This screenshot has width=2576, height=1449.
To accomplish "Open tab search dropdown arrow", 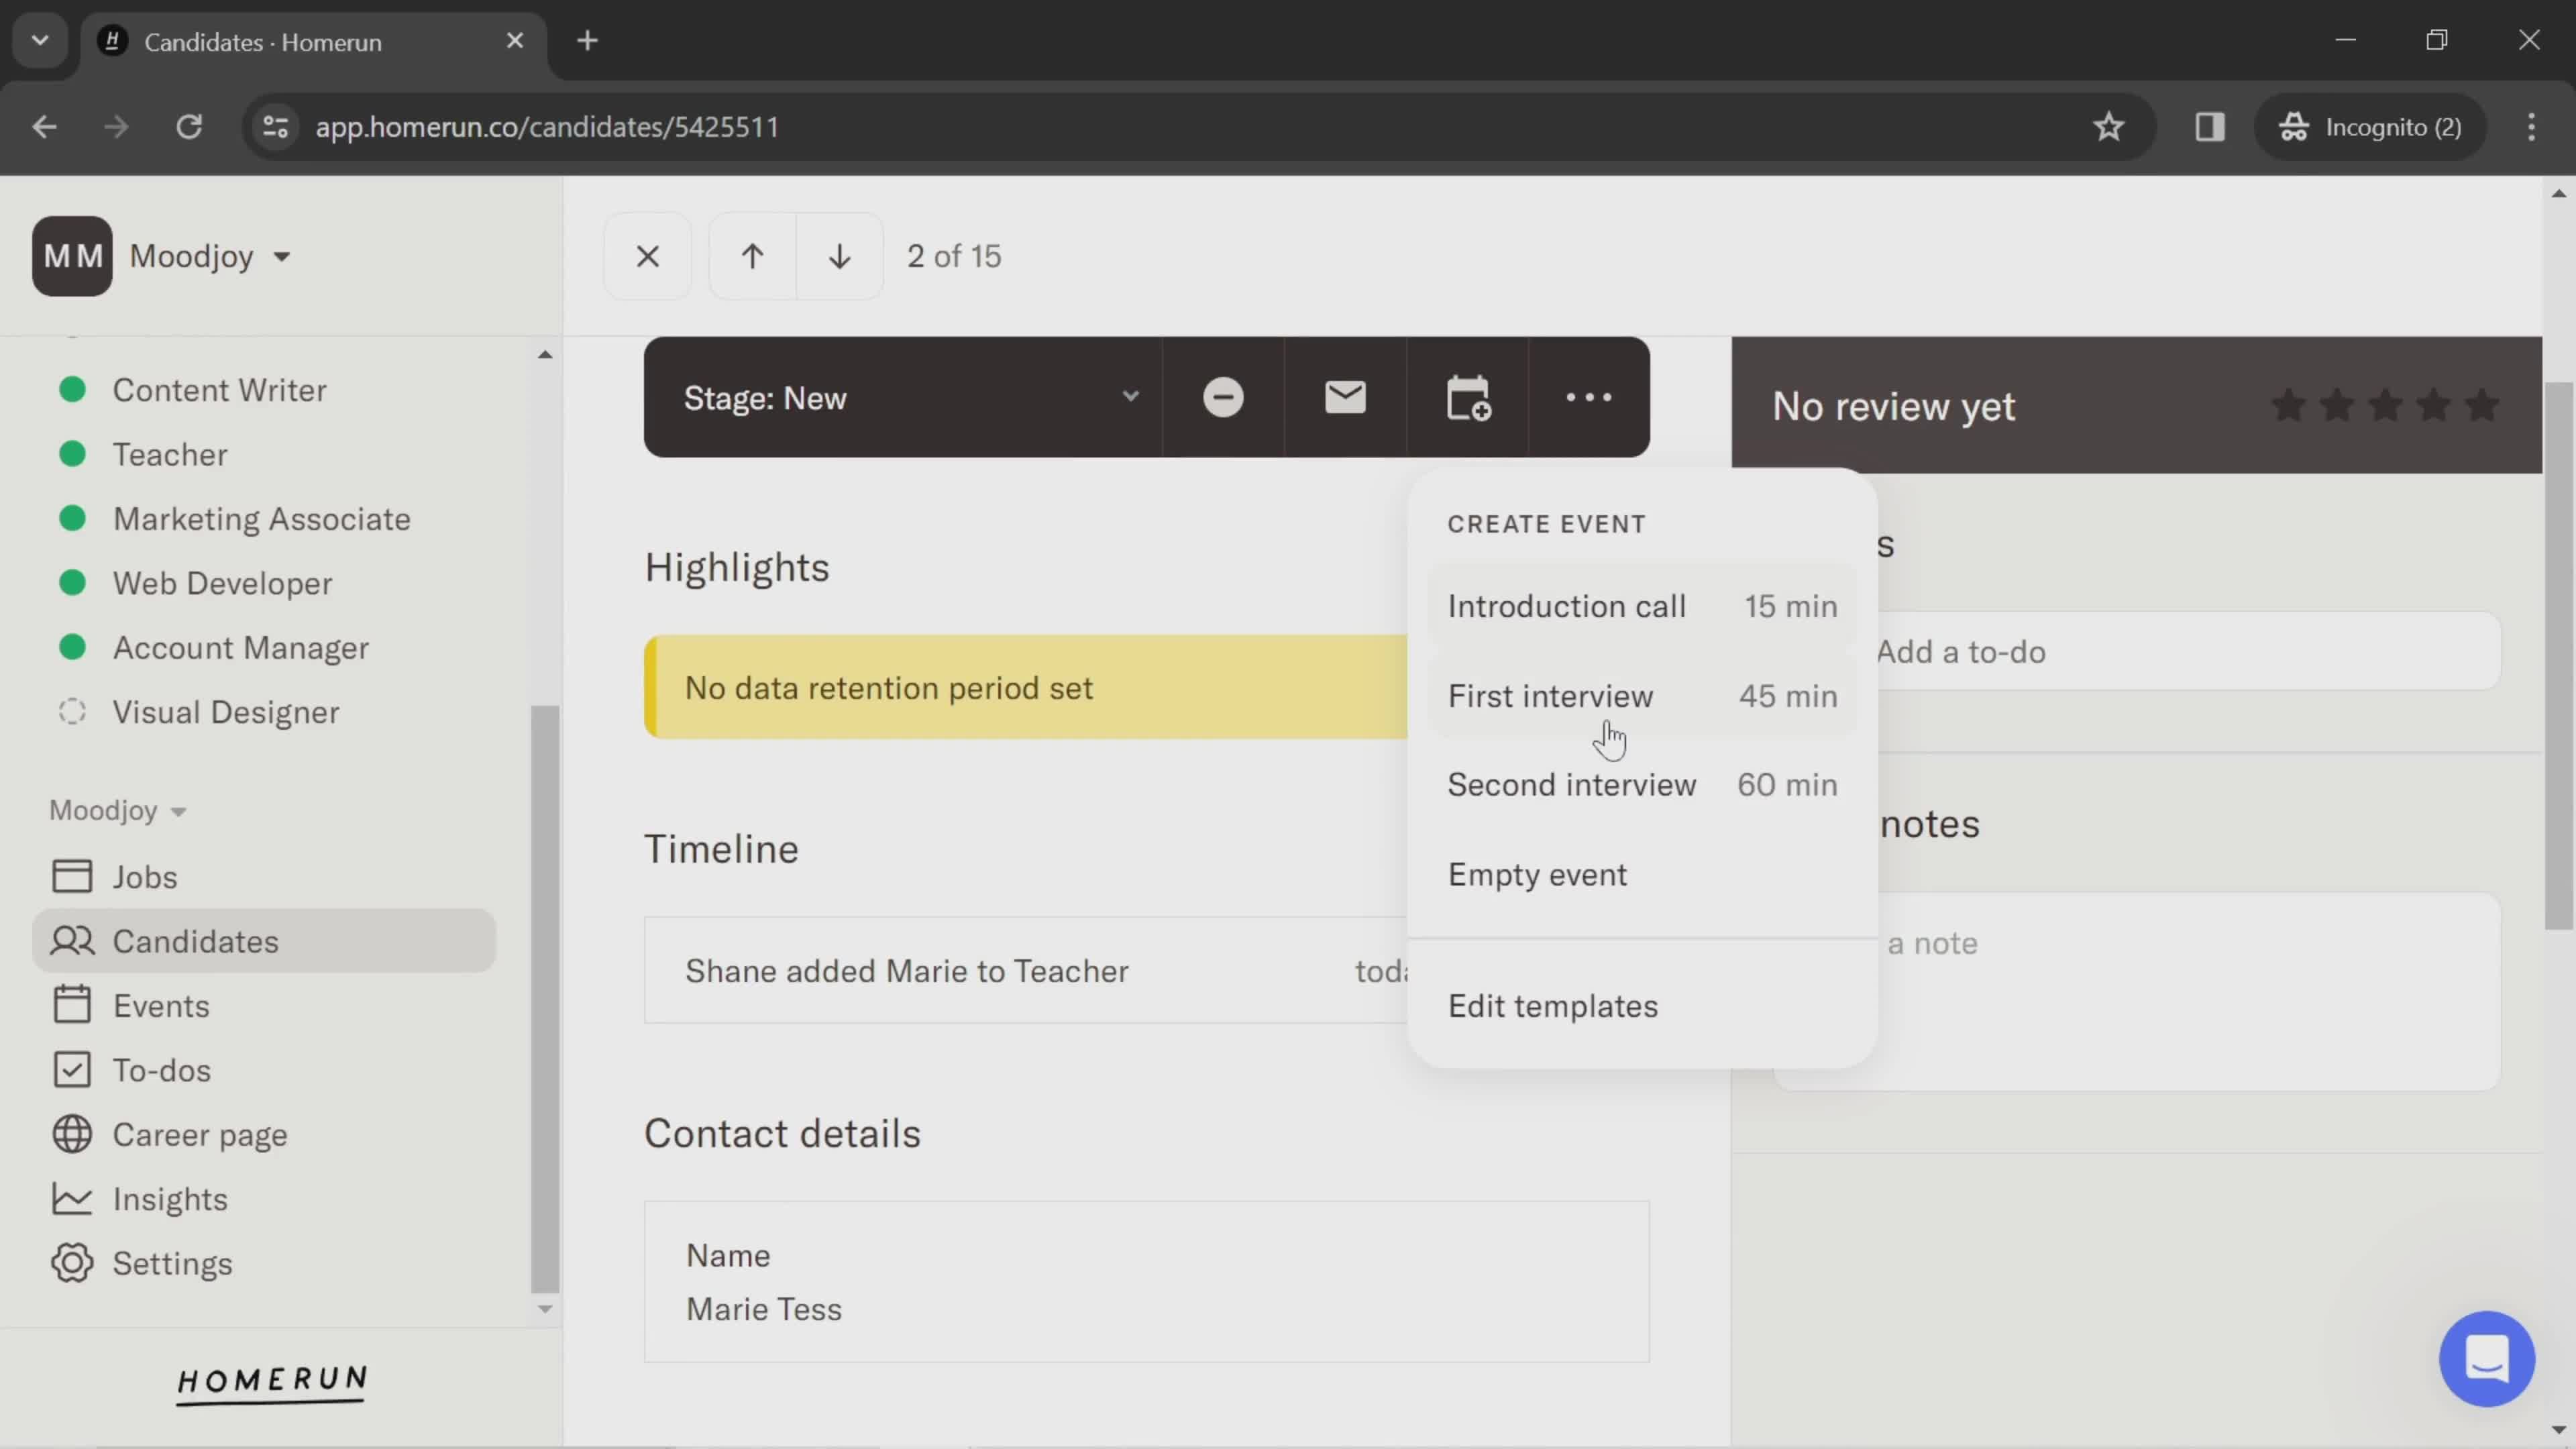I will pyautogui.click(x=40, y=41).
